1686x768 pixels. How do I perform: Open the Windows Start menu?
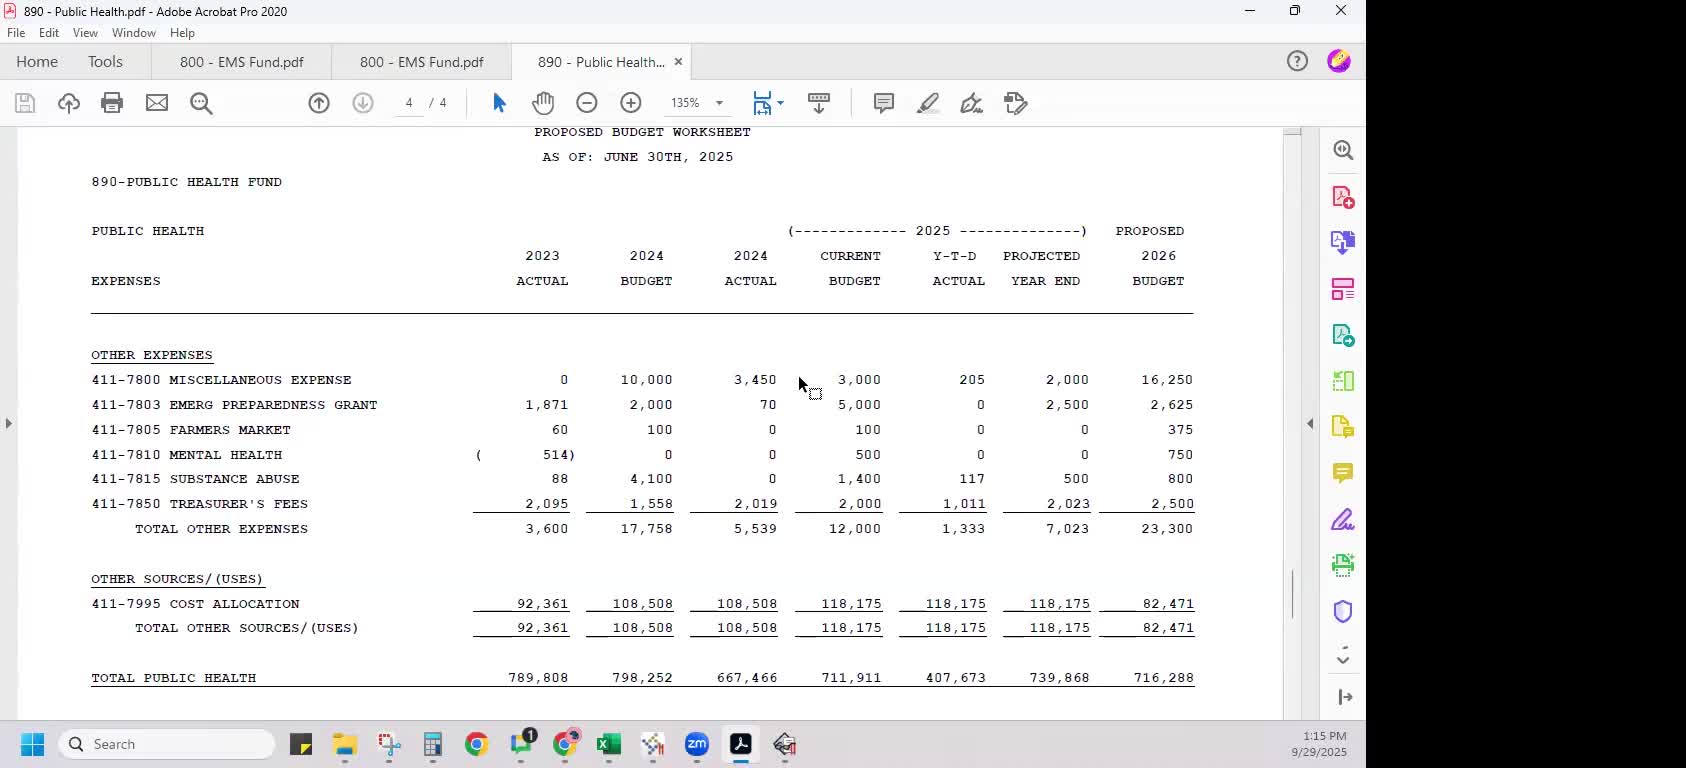click(32, 745)
